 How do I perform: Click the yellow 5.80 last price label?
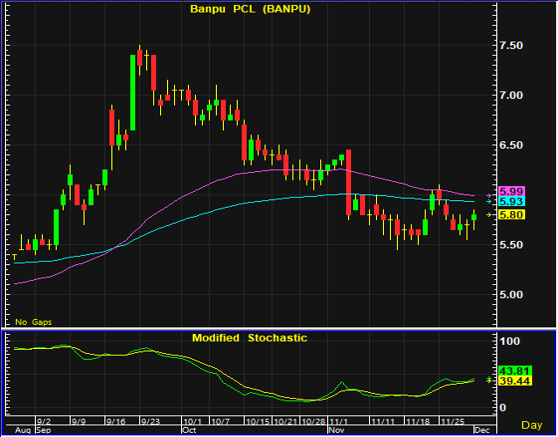point(511,215)
